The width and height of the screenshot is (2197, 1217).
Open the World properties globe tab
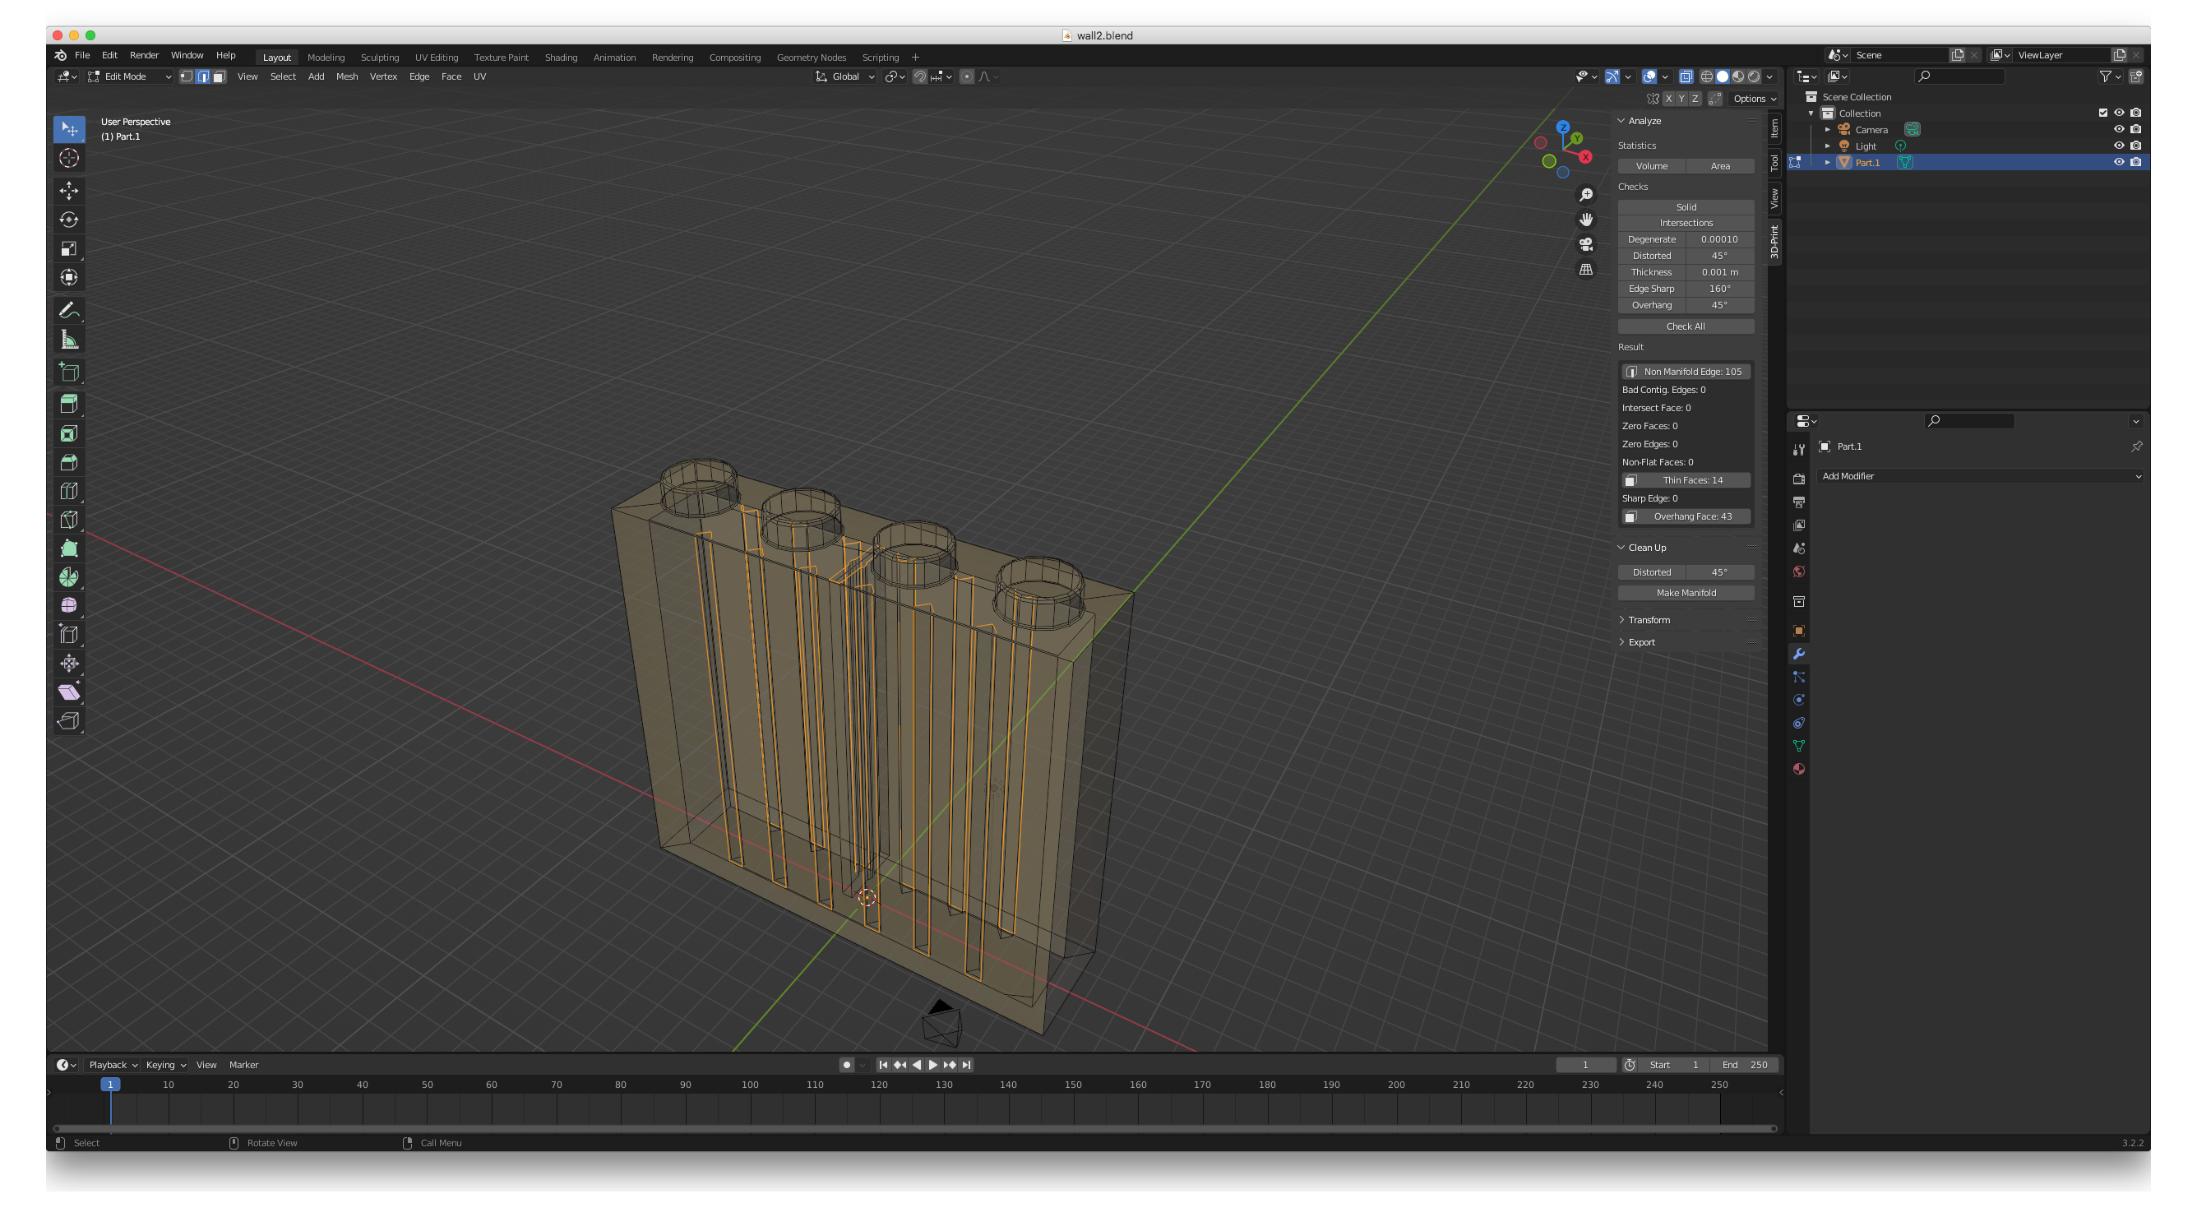click(x=1799, y=572)
